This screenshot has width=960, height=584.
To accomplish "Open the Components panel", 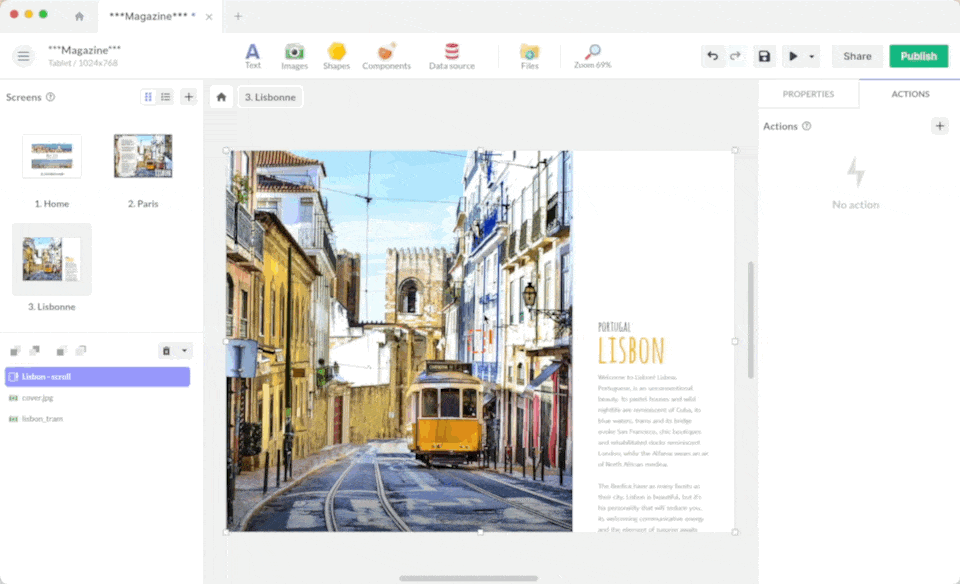I will click(x=386, y=56).
